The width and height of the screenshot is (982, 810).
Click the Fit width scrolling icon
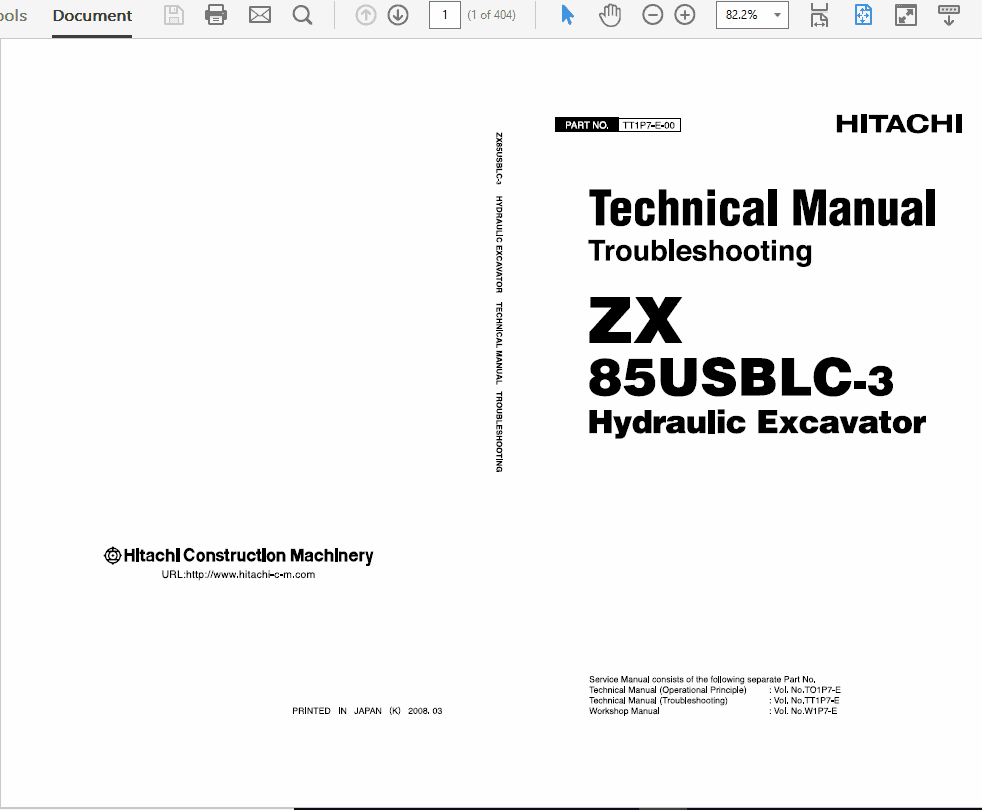(819, 15)
